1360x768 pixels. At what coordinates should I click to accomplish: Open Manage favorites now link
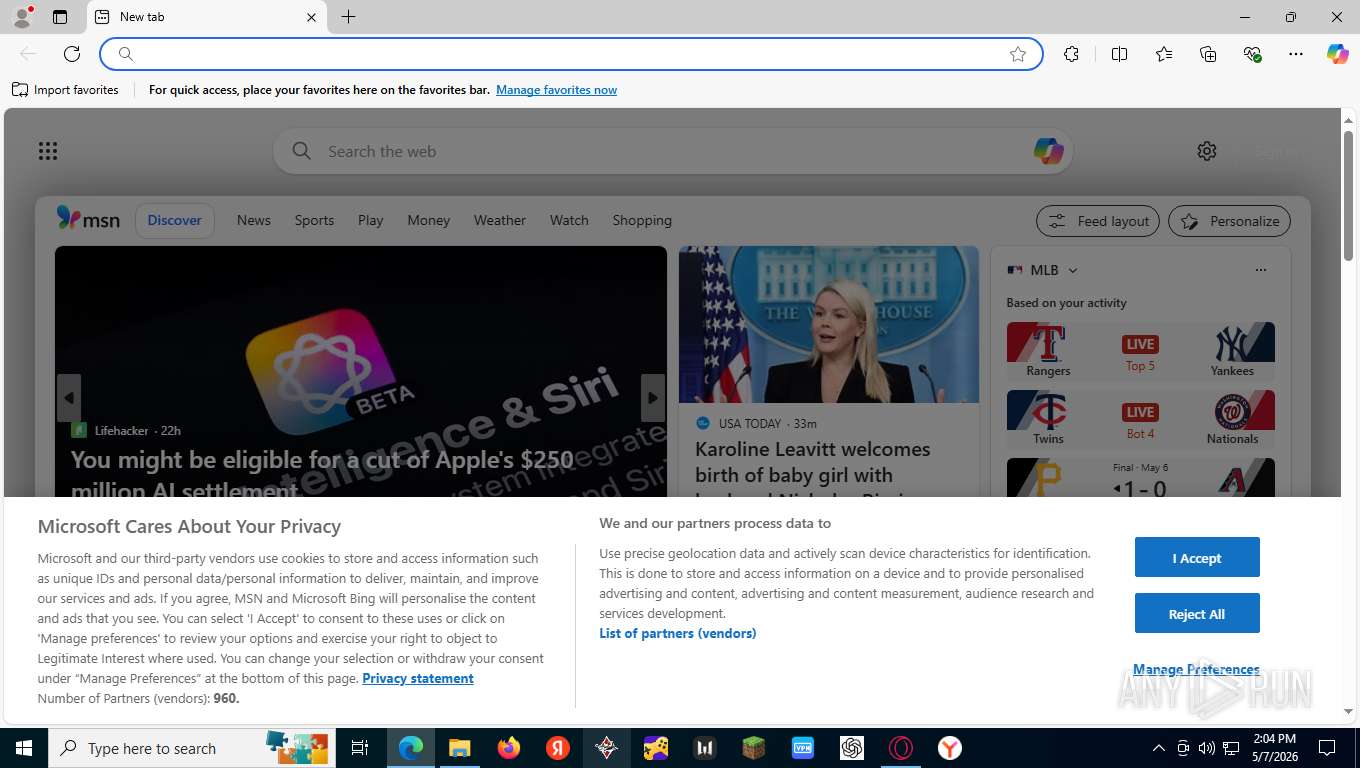pyautogui.click(x=556, y=90)
